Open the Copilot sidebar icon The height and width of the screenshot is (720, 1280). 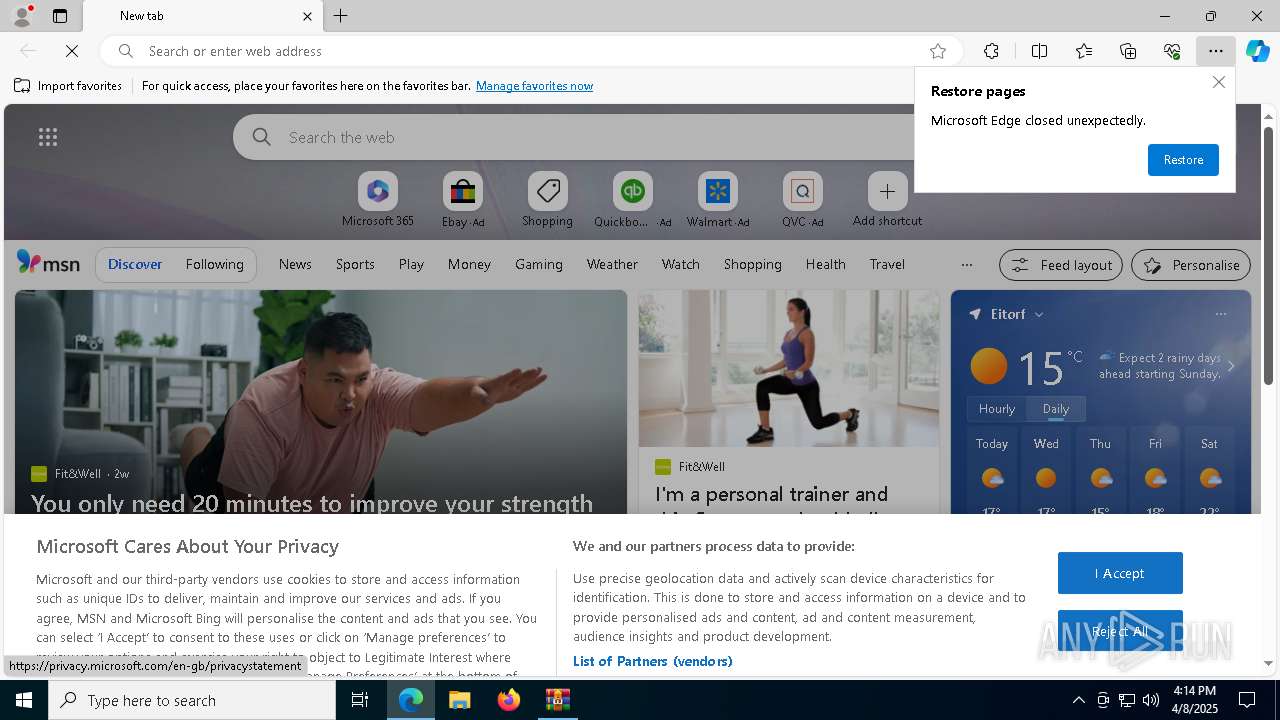[x=1258, y=51]
